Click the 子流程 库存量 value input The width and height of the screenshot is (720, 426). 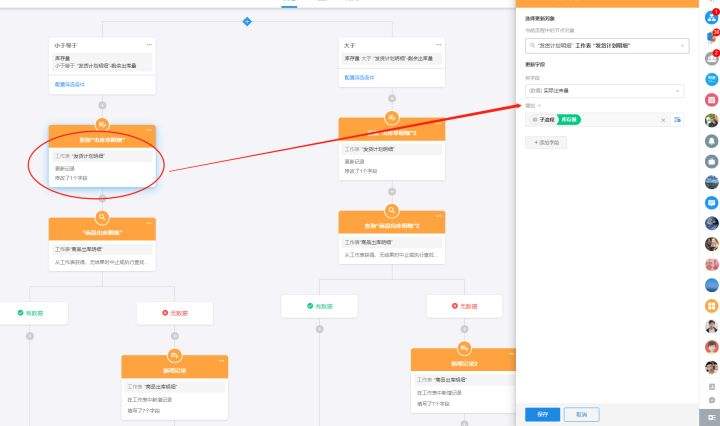[x=598, y=120]
